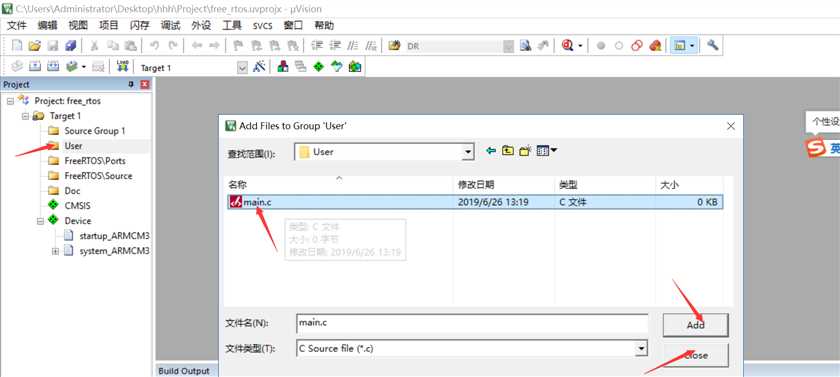Screen dimensions: 840x377
Task: Open the SVCS menu
Action: [262, 26]
